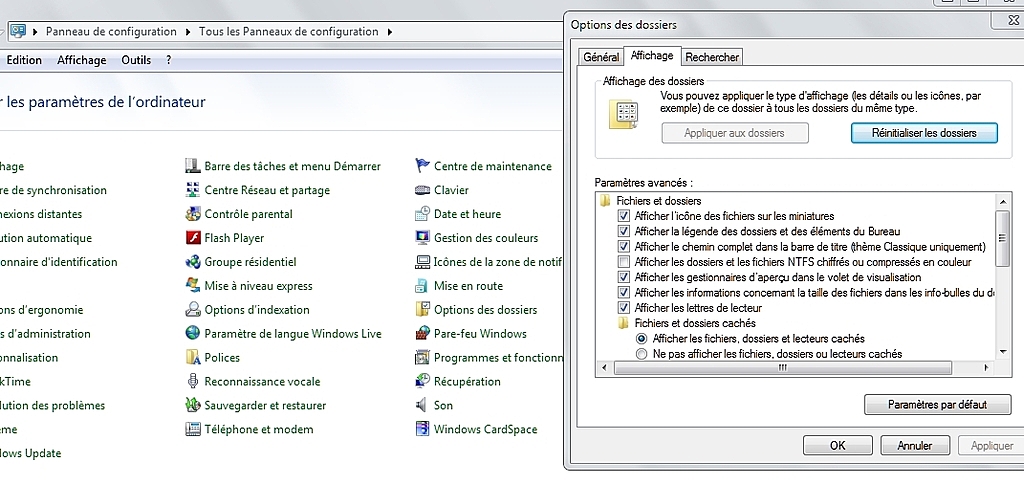Click the Son speaker icon

(423, 405)
